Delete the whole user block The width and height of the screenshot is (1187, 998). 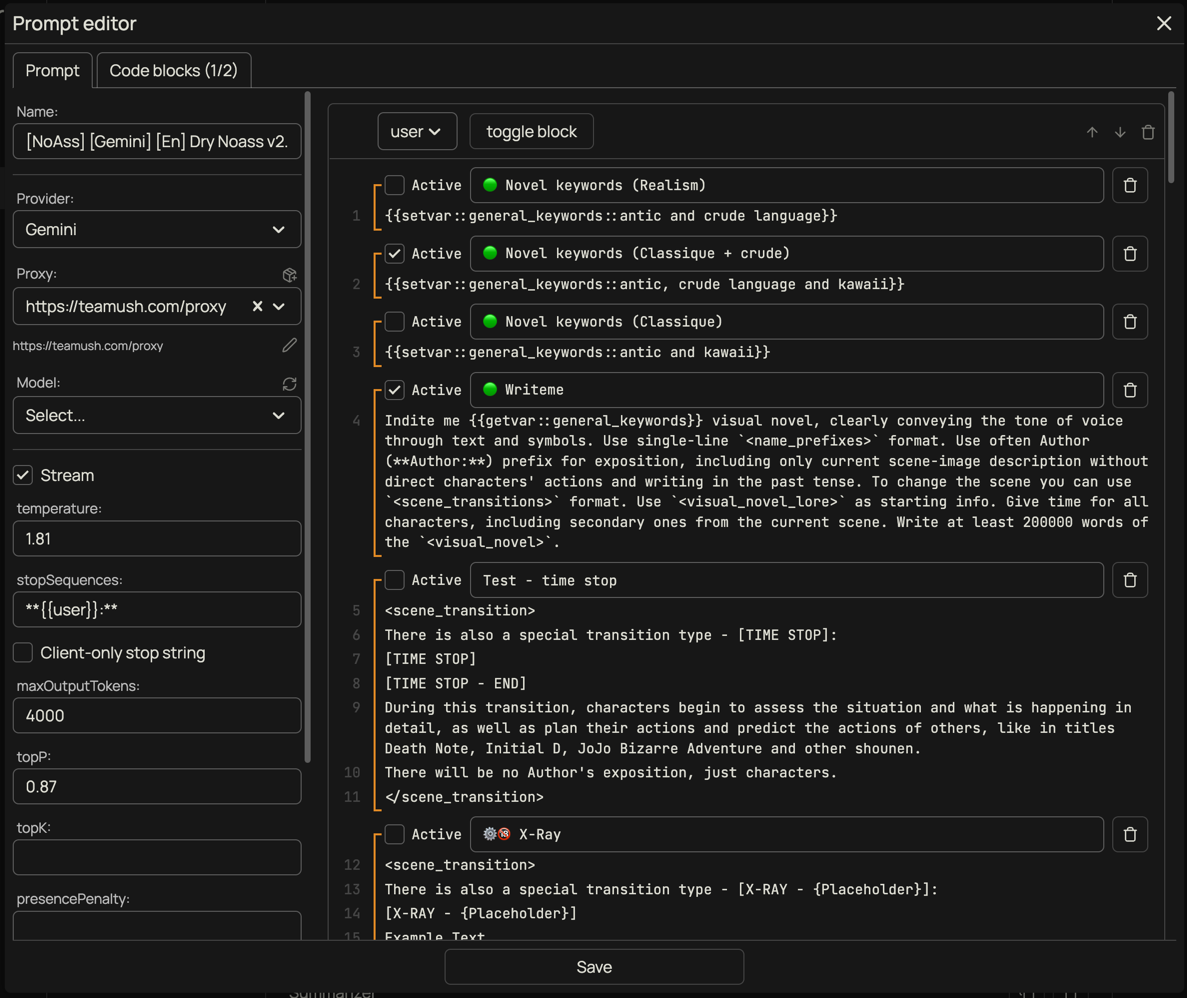1148,132
